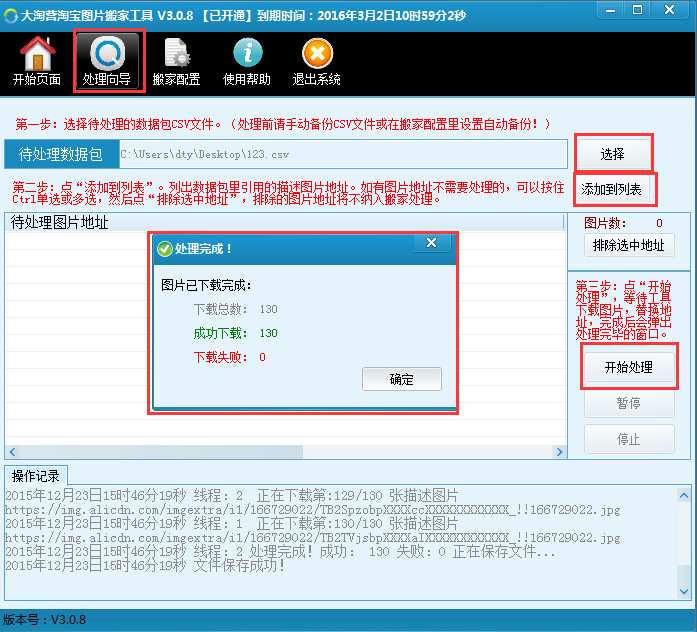Click the 成功下载: 130 text

click(x=236, y=333)
